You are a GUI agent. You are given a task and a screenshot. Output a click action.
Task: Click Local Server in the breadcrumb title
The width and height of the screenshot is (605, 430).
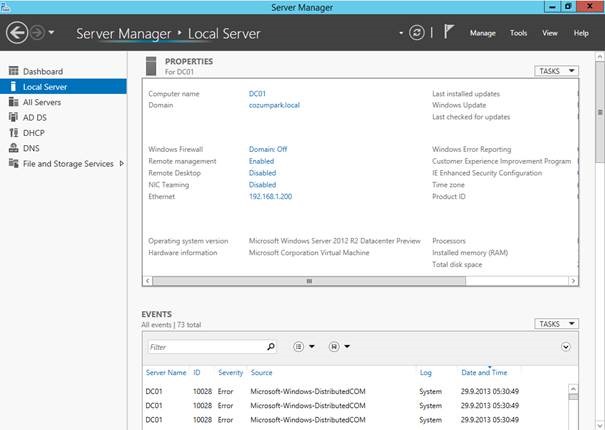click(224, 34)
